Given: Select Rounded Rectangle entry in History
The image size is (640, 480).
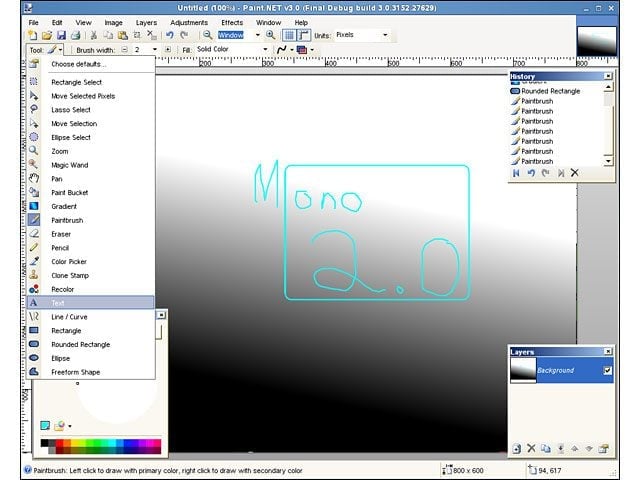Looking at the screenshot, I should tap(556, 91).
